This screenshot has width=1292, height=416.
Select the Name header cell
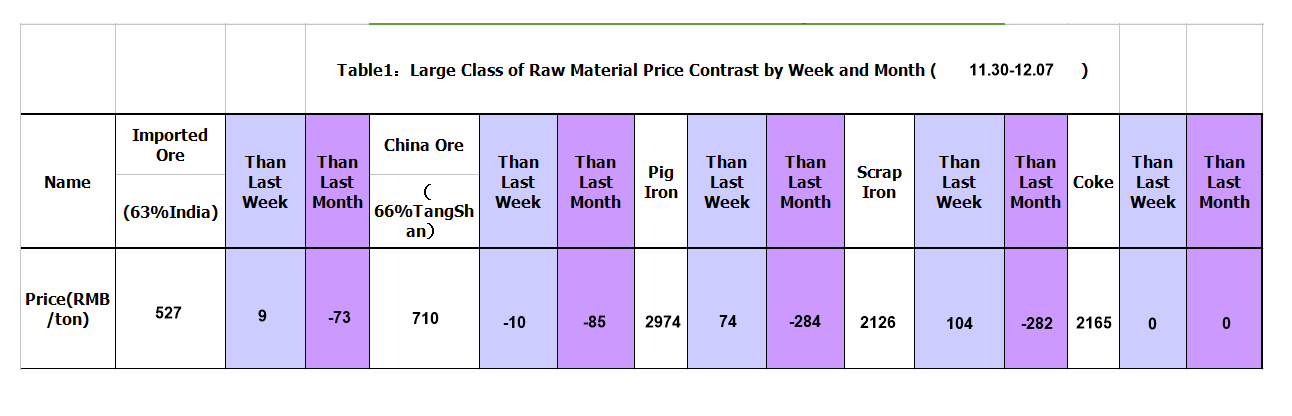pos(67,182)
